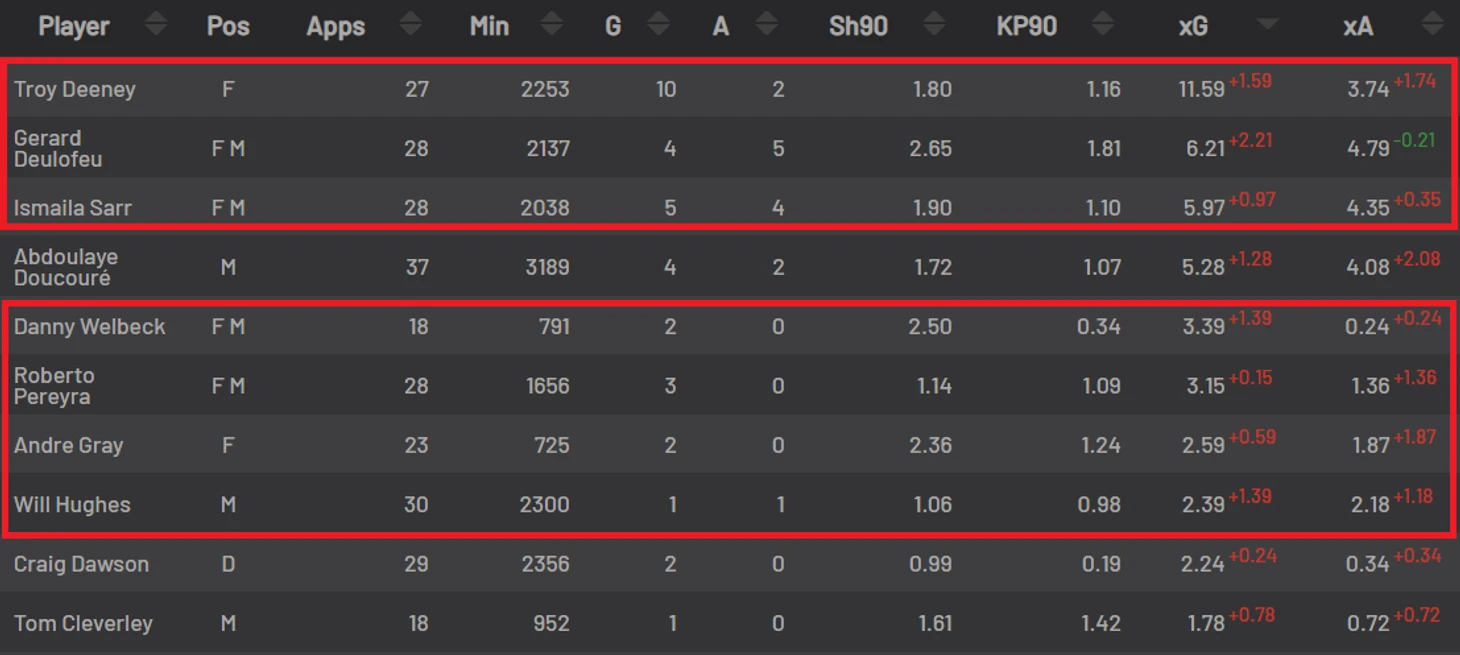Open Gerard Deulofeu's player page
The image size is (1460, 655).
58,148
